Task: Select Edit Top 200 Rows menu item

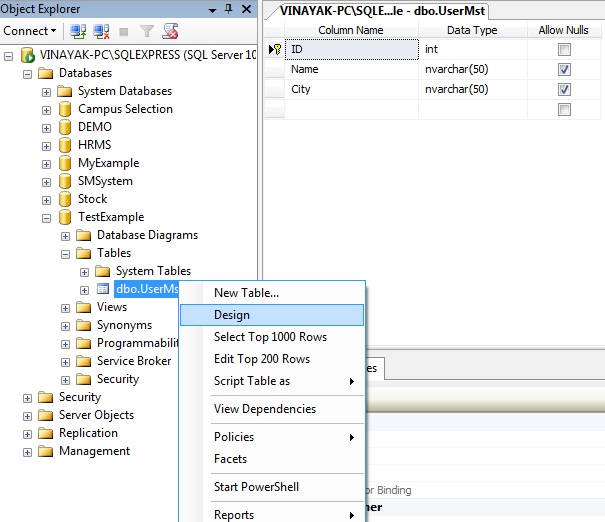Action: click(x=262, y=359)
